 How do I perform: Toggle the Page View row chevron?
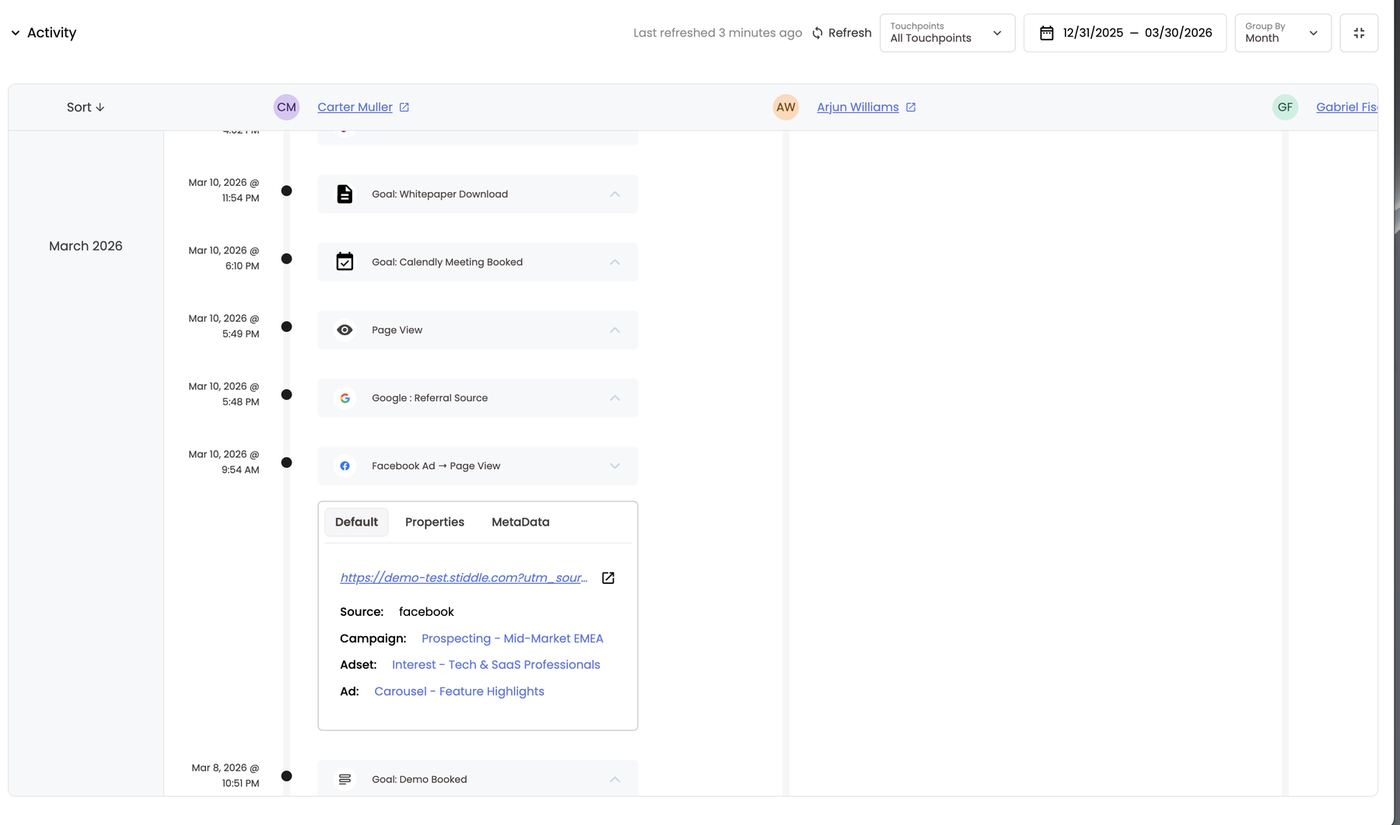(615, 330)
